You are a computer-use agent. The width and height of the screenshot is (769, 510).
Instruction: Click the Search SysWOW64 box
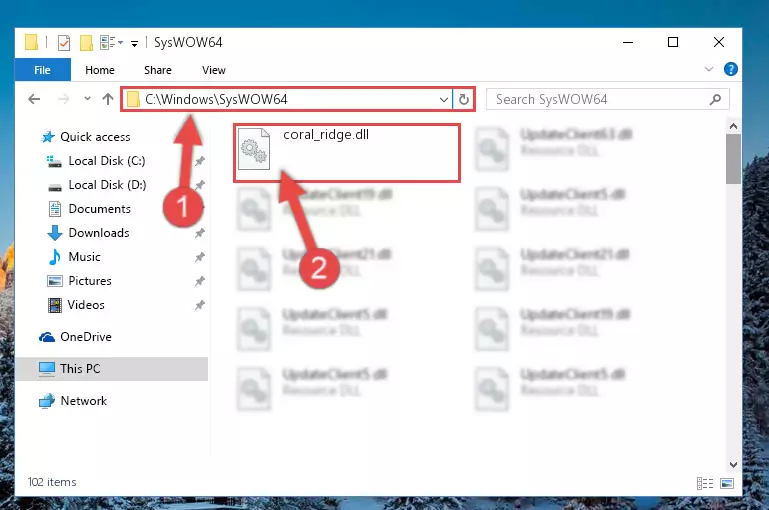pyautogui.click(x=607, y=100)
